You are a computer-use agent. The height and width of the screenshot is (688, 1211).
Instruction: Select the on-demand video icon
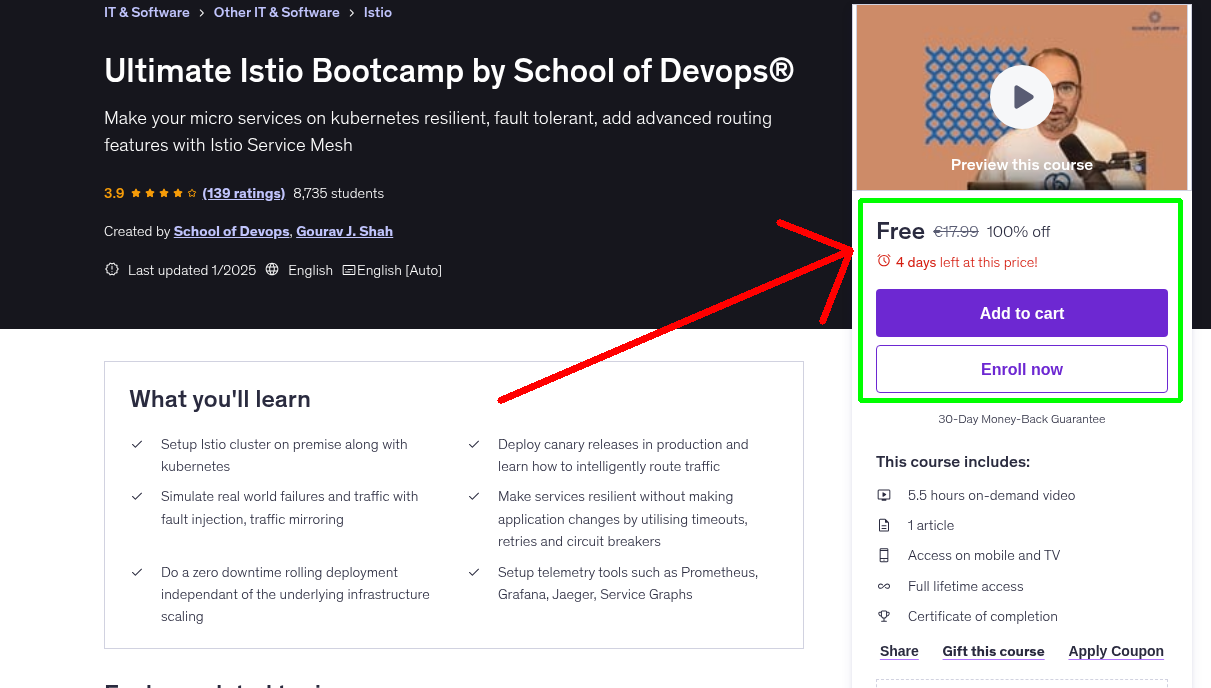pyautogui.click(x=884, y=494)
